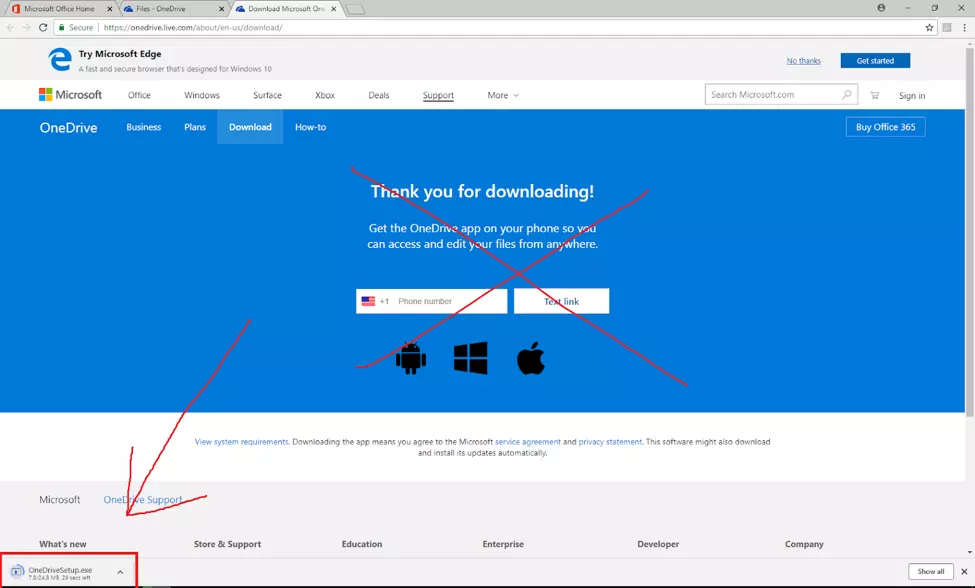Open the Chrome three-dot menu
This screenshot has width=975, height=588.
tap(964, 27)
